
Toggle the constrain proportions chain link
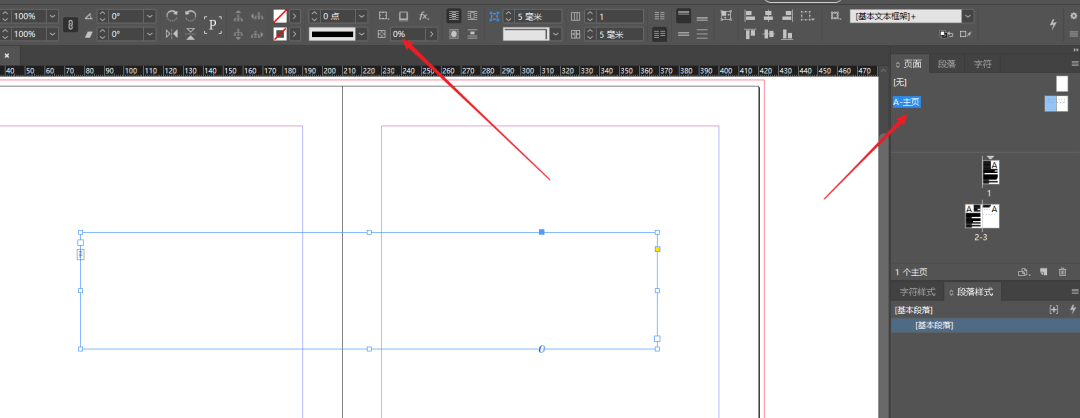coord(69,25)
